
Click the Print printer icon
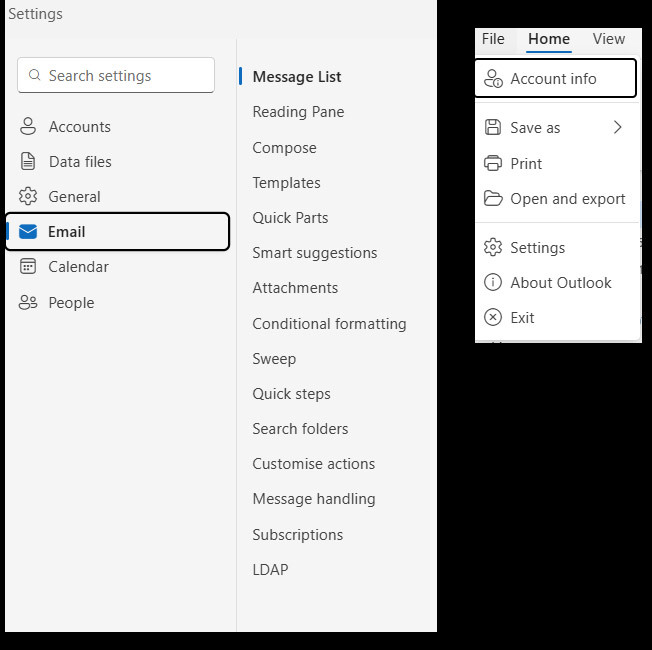point(493,163)
